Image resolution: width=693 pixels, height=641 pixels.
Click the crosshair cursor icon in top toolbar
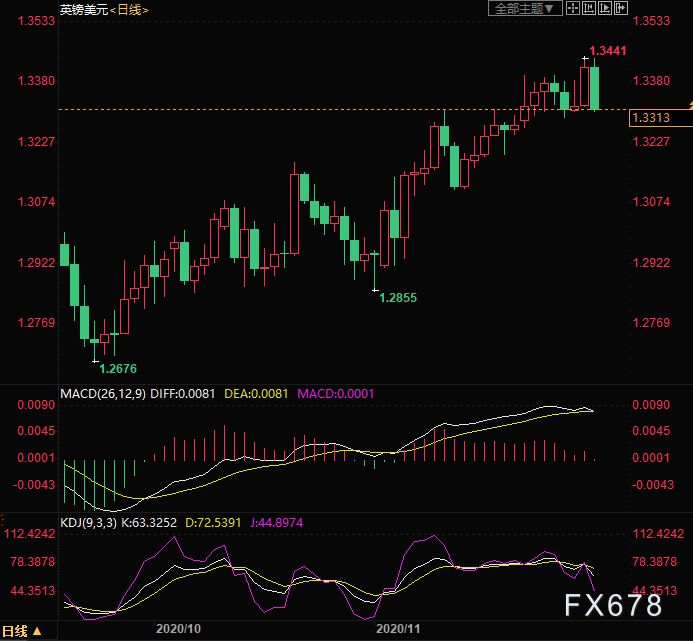[572, 9]
